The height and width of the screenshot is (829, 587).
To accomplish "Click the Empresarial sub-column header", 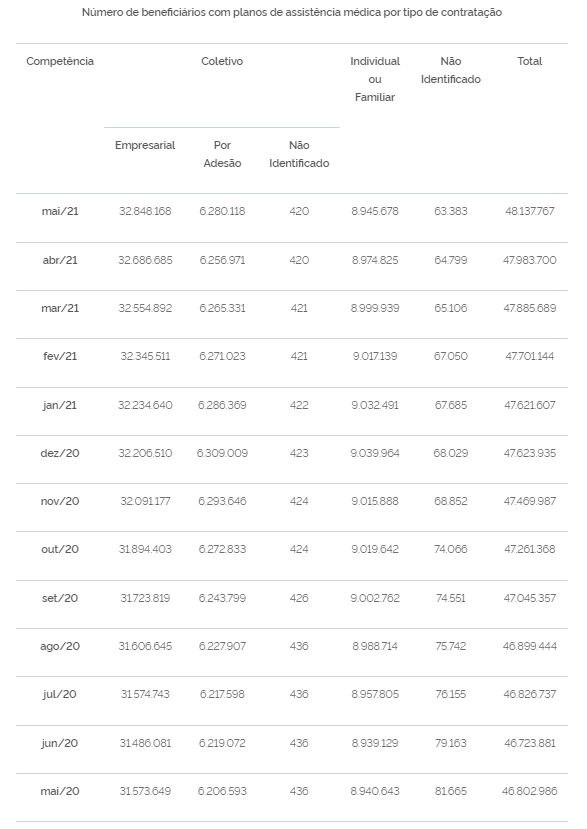I will click(x=145, y=145).
